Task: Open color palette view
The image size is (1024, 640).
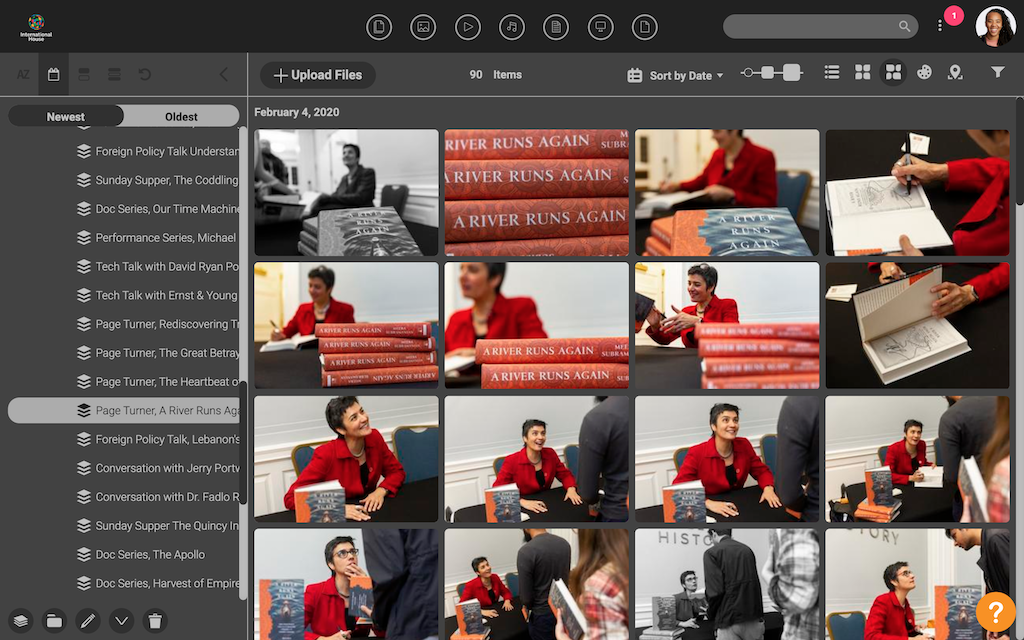Action: coord(924,72)
